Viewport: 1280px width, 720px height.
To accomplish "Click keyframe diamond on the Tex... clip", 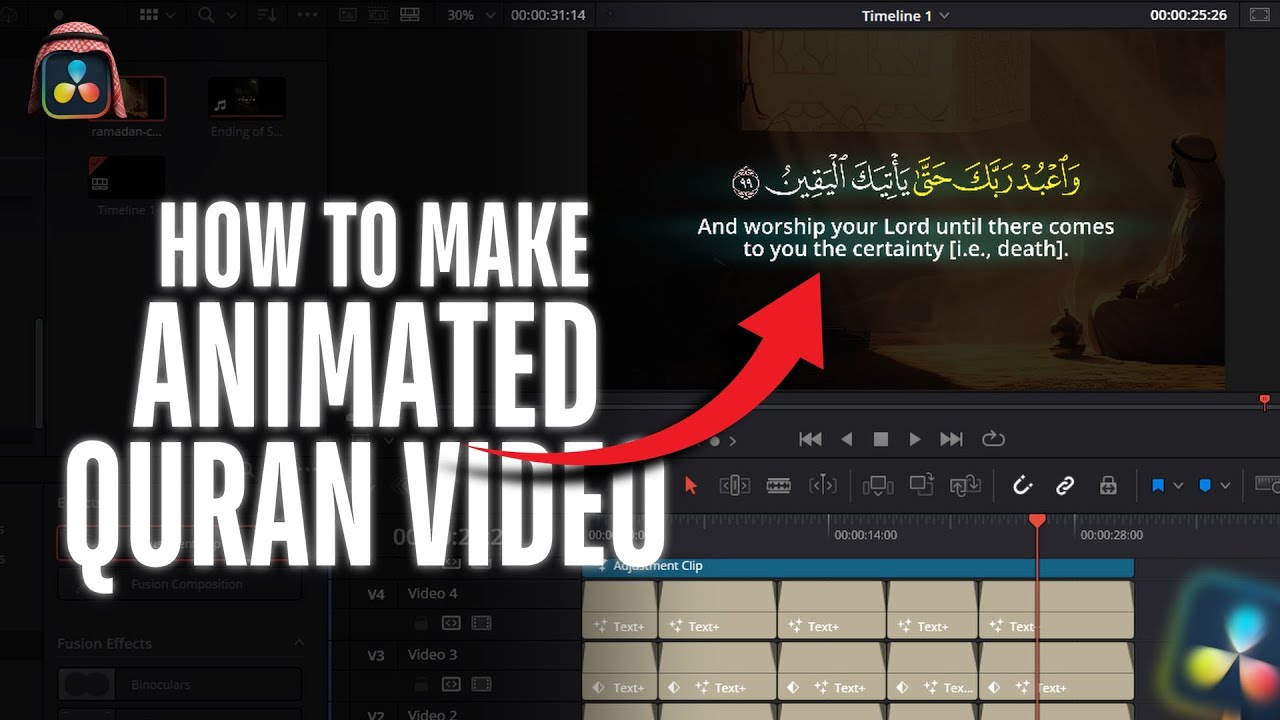I will (904, 688).
